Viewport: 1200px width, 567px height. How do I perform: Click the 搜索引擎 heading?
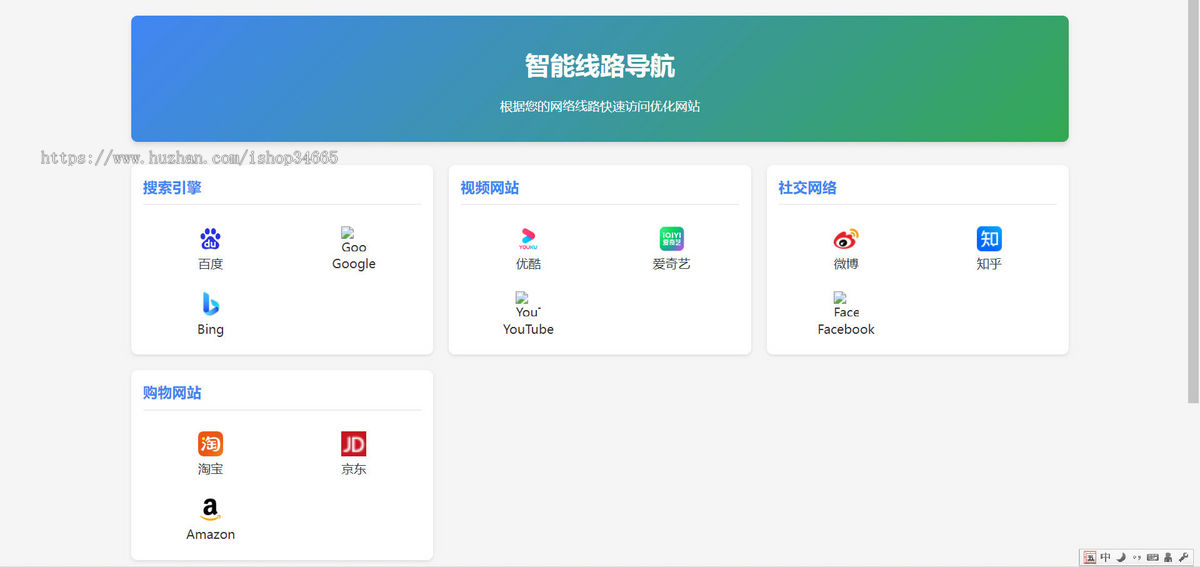pos(172,187)
